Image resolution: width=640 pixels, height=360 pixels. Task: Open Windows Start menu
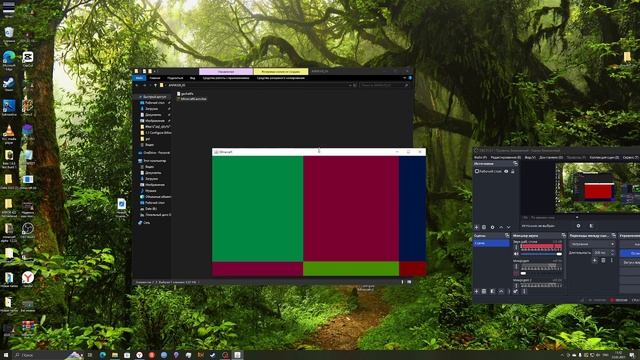(6, 355)
